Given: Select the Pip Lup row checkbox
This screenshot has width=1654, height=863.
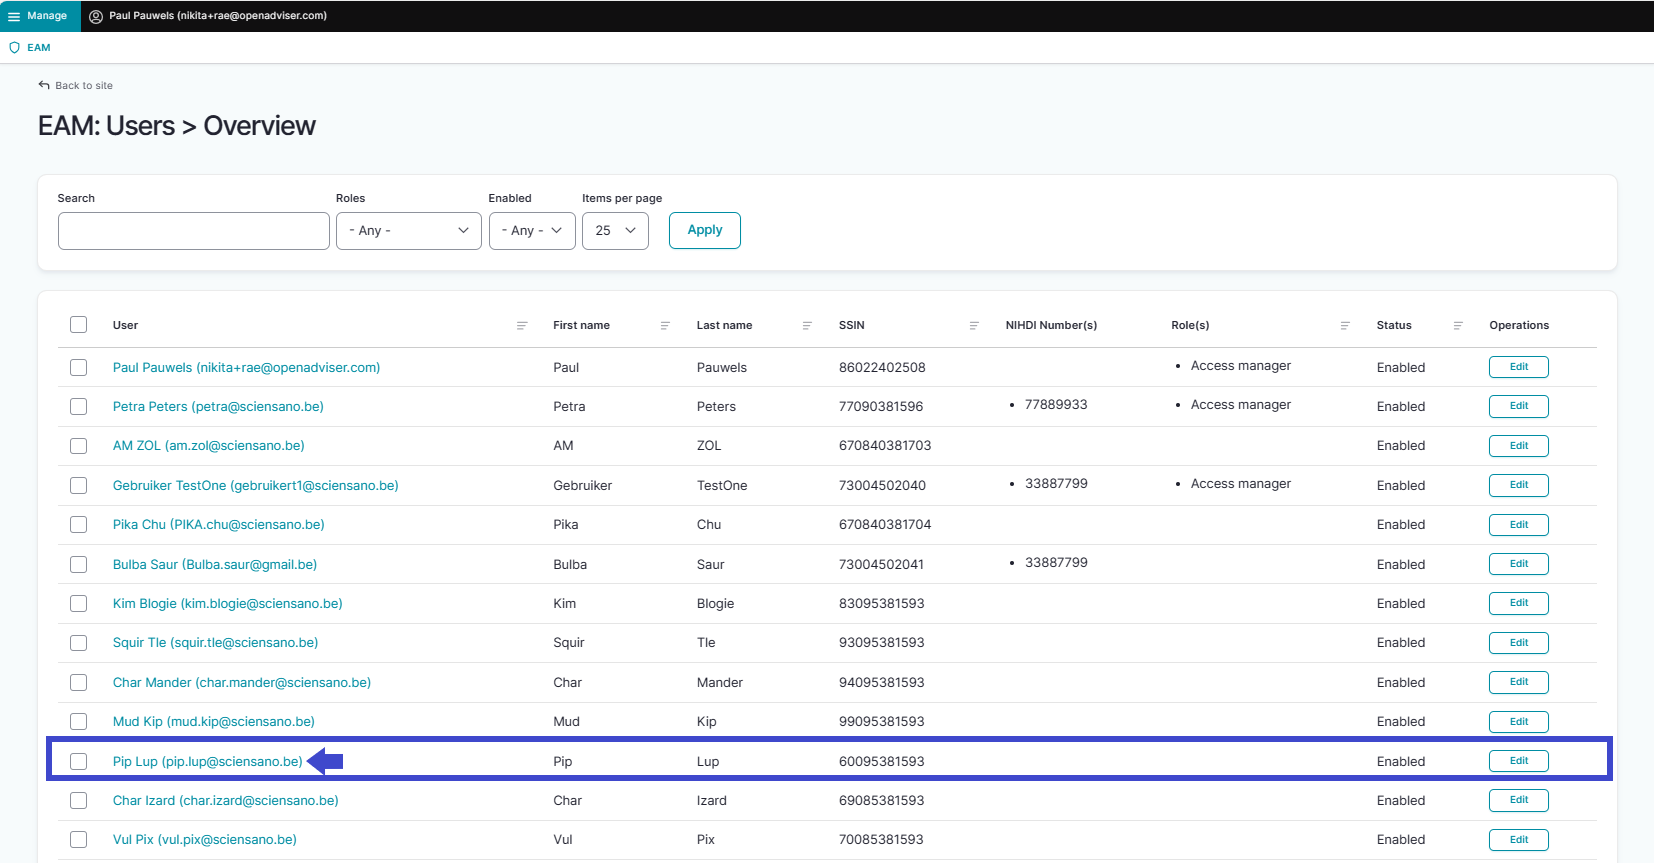Looking at the screenshot, I should coord(79,762).
